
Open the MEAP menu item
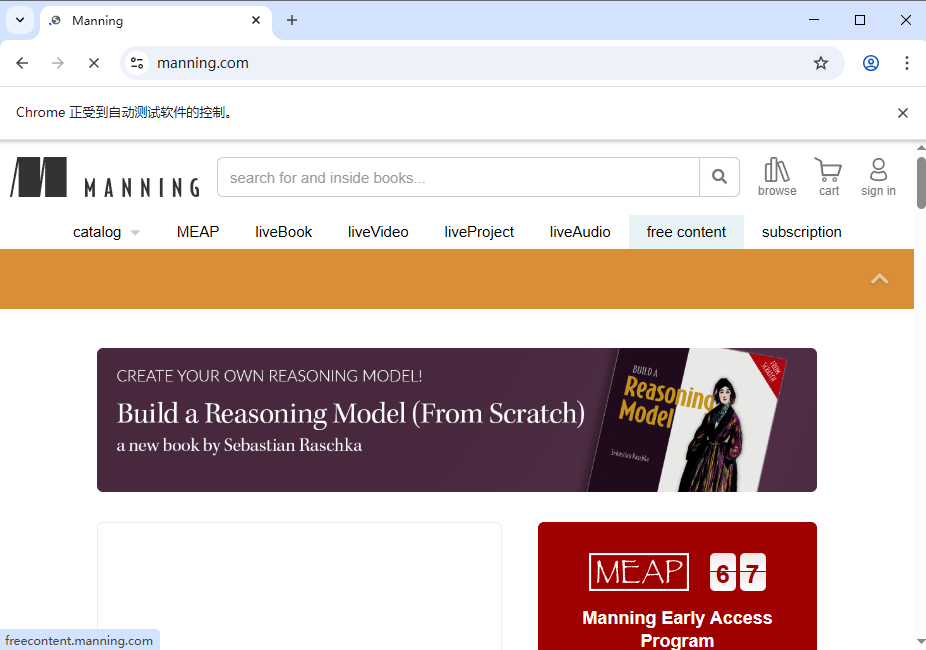(198, 232)
